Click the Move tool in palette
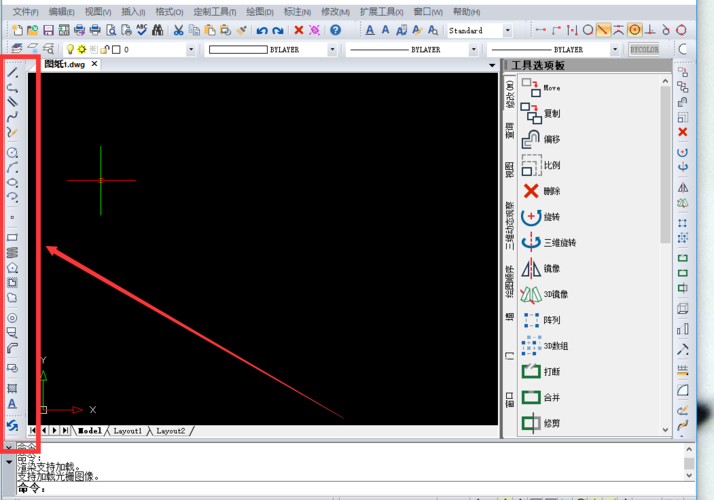 (x=541, y=87)
